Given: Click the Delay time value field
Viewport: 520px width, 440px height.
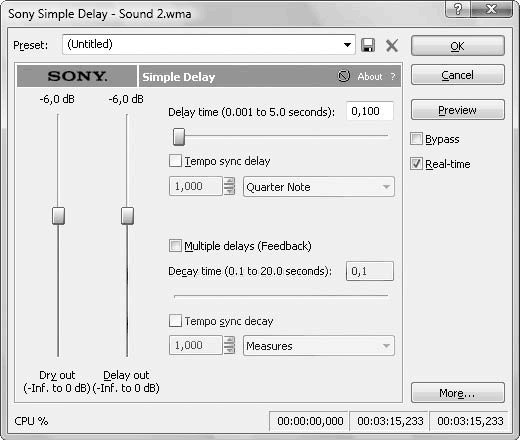Looking at the screenshot, I should (x=370, y=111).
